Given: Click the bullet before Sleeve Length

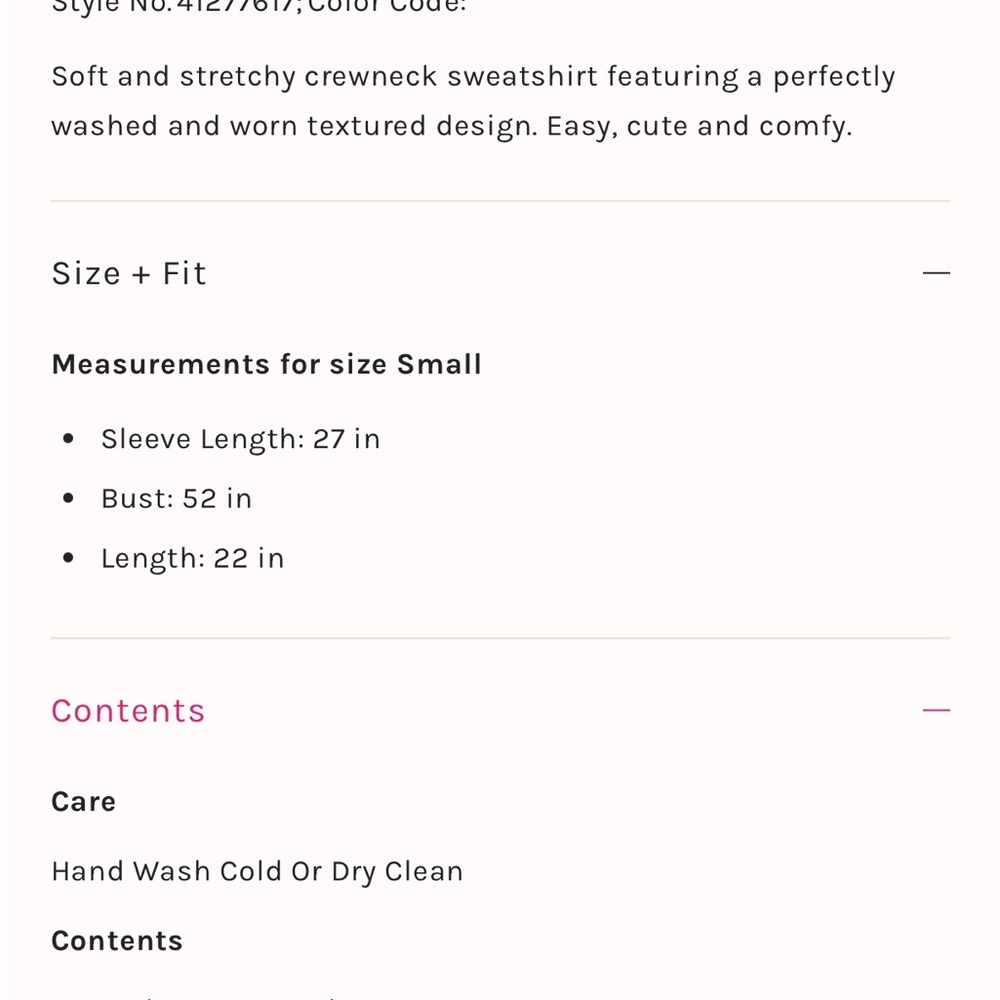Looking at the screenshot, I should point(69,438).
